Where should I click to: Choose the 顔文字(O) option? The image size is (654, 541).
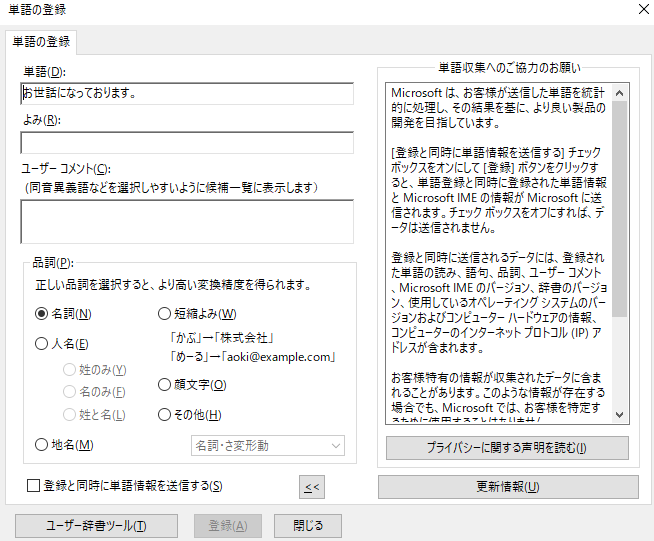[164, 385]
